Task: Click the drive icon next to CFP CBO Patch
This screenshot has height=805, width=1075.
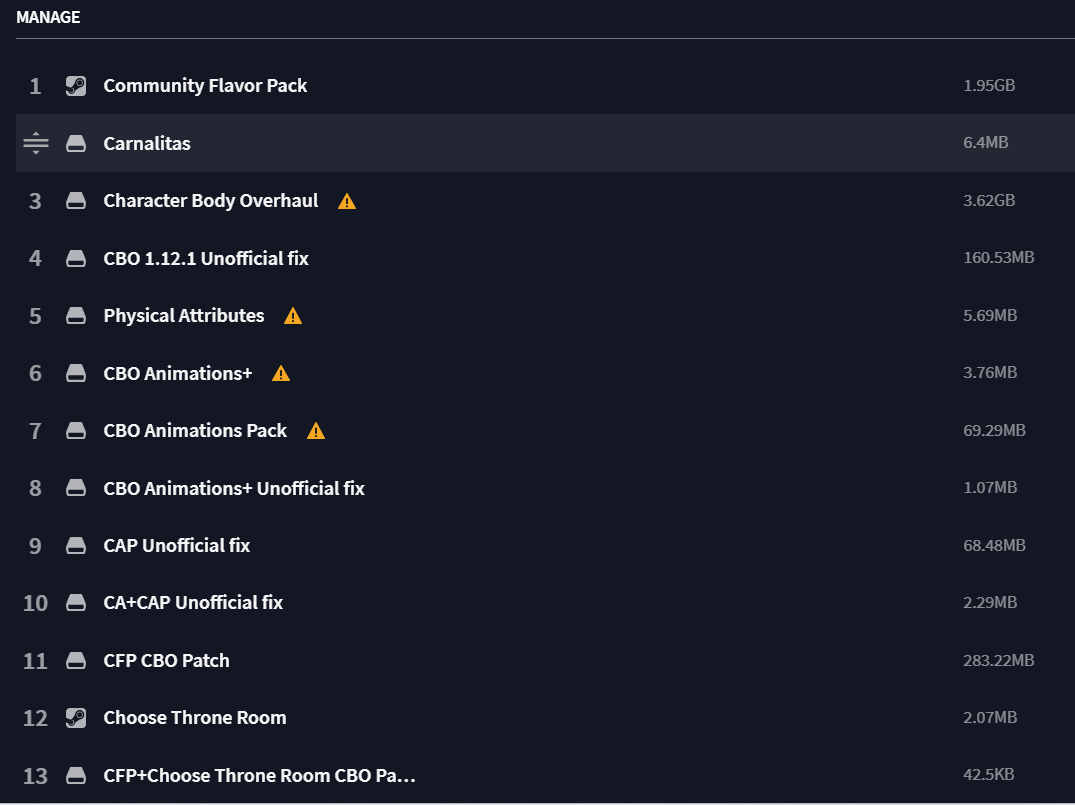Action: (75, 660)
